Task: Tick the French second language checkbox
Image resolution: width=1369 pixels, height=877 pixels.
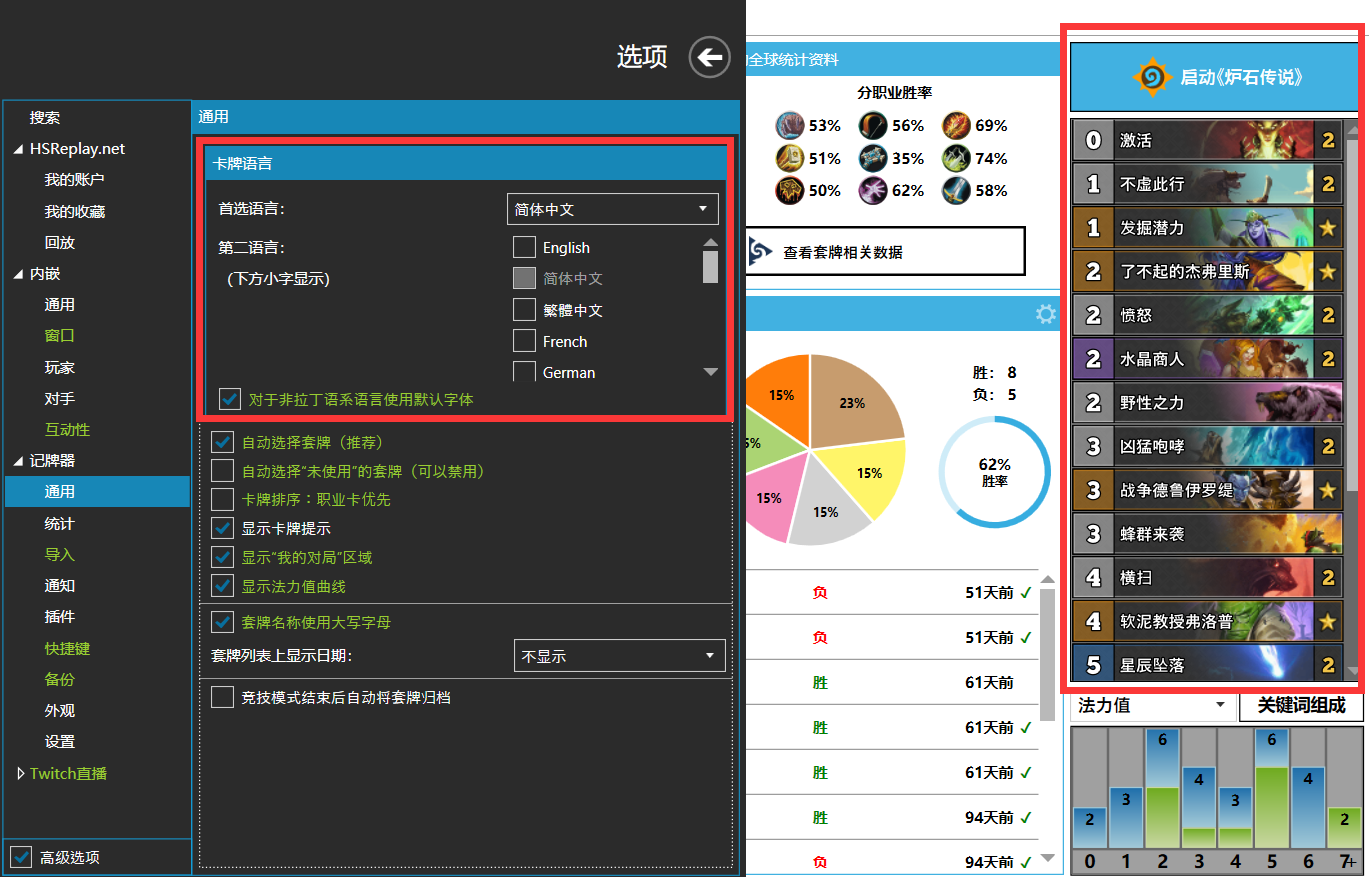Action: click(x=524, y=341)
